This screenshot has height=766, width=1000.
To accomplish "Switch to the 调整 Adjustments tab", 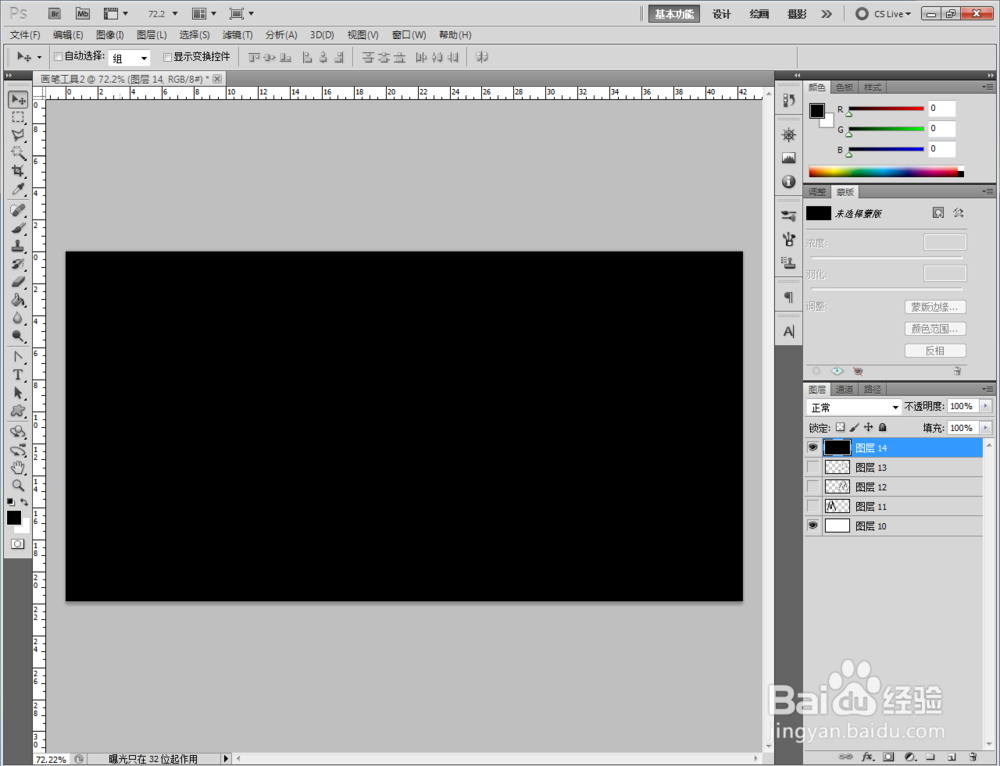I will coord(817,192).
